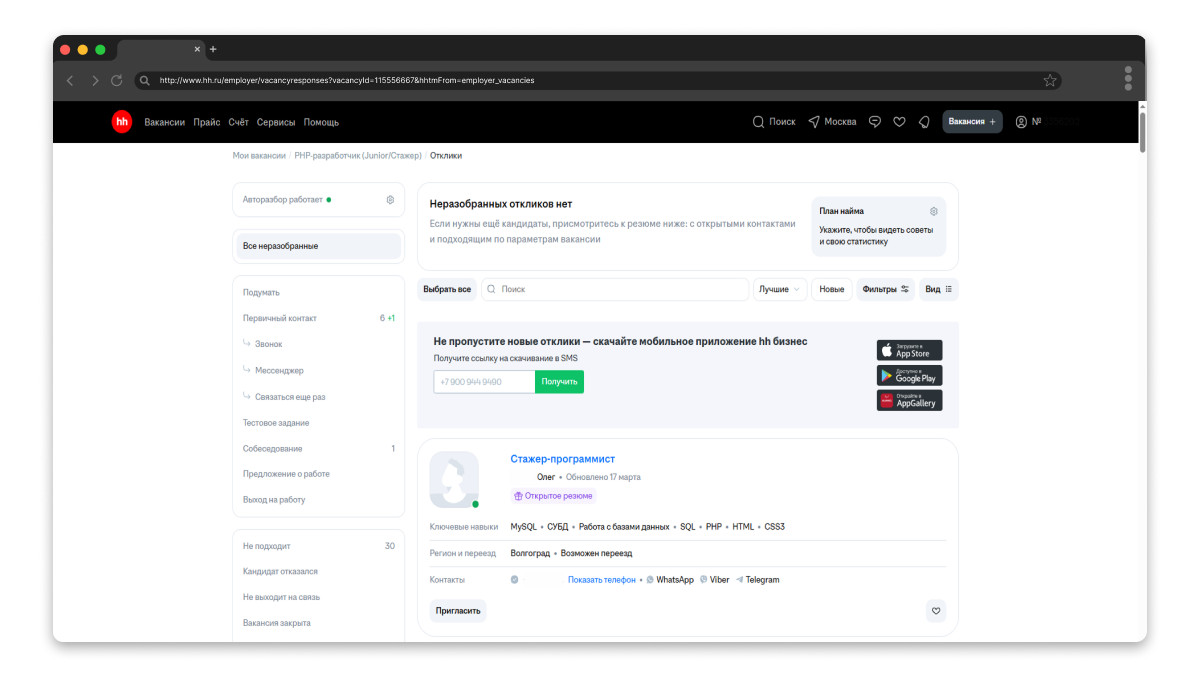Viewport: 1200px width, 680px height.
Task: Bookmark page with star icon
Action: pos(1050,80)
